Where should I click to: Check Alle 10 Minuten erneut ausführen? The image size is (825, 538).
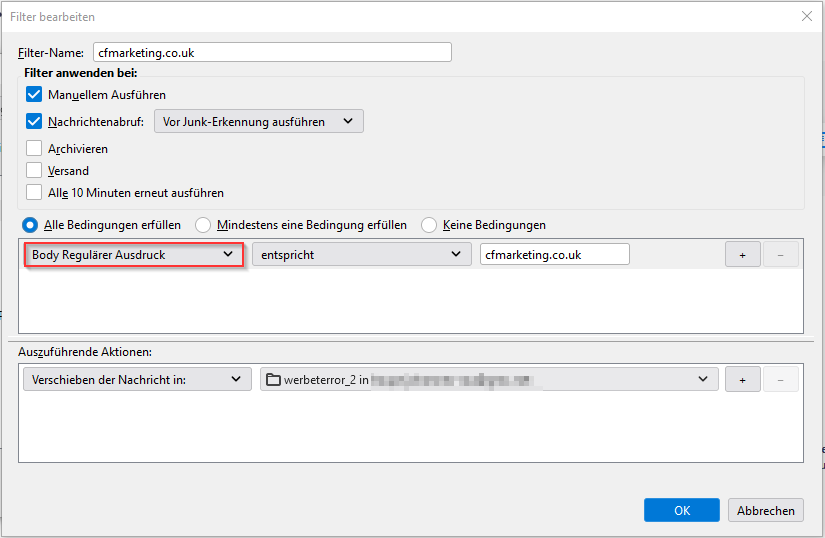coord(34,192)
